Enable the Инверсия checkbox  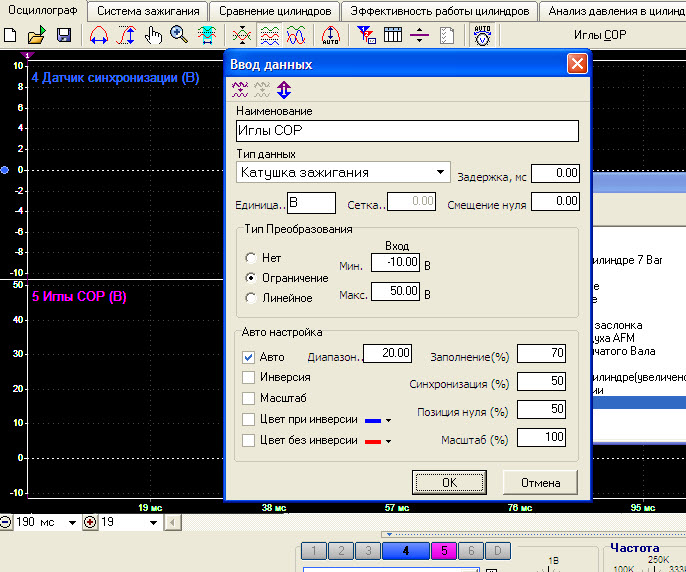(x=248, y=377)
